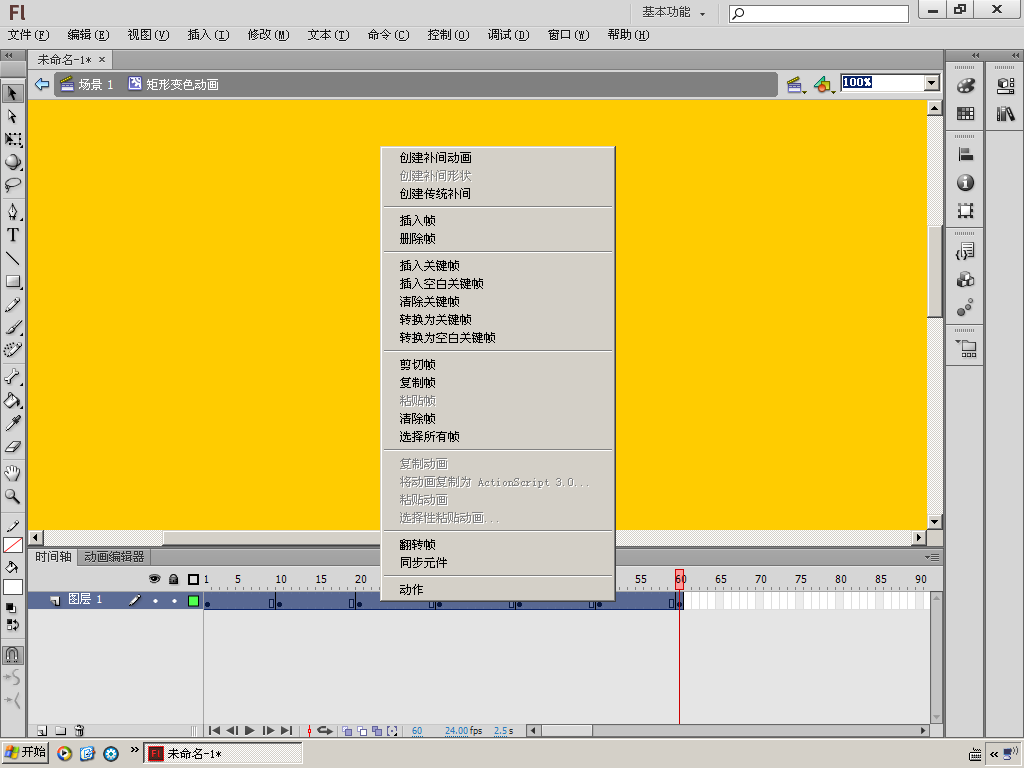Expand the icon panel column beside the stage

click(975, 56)
